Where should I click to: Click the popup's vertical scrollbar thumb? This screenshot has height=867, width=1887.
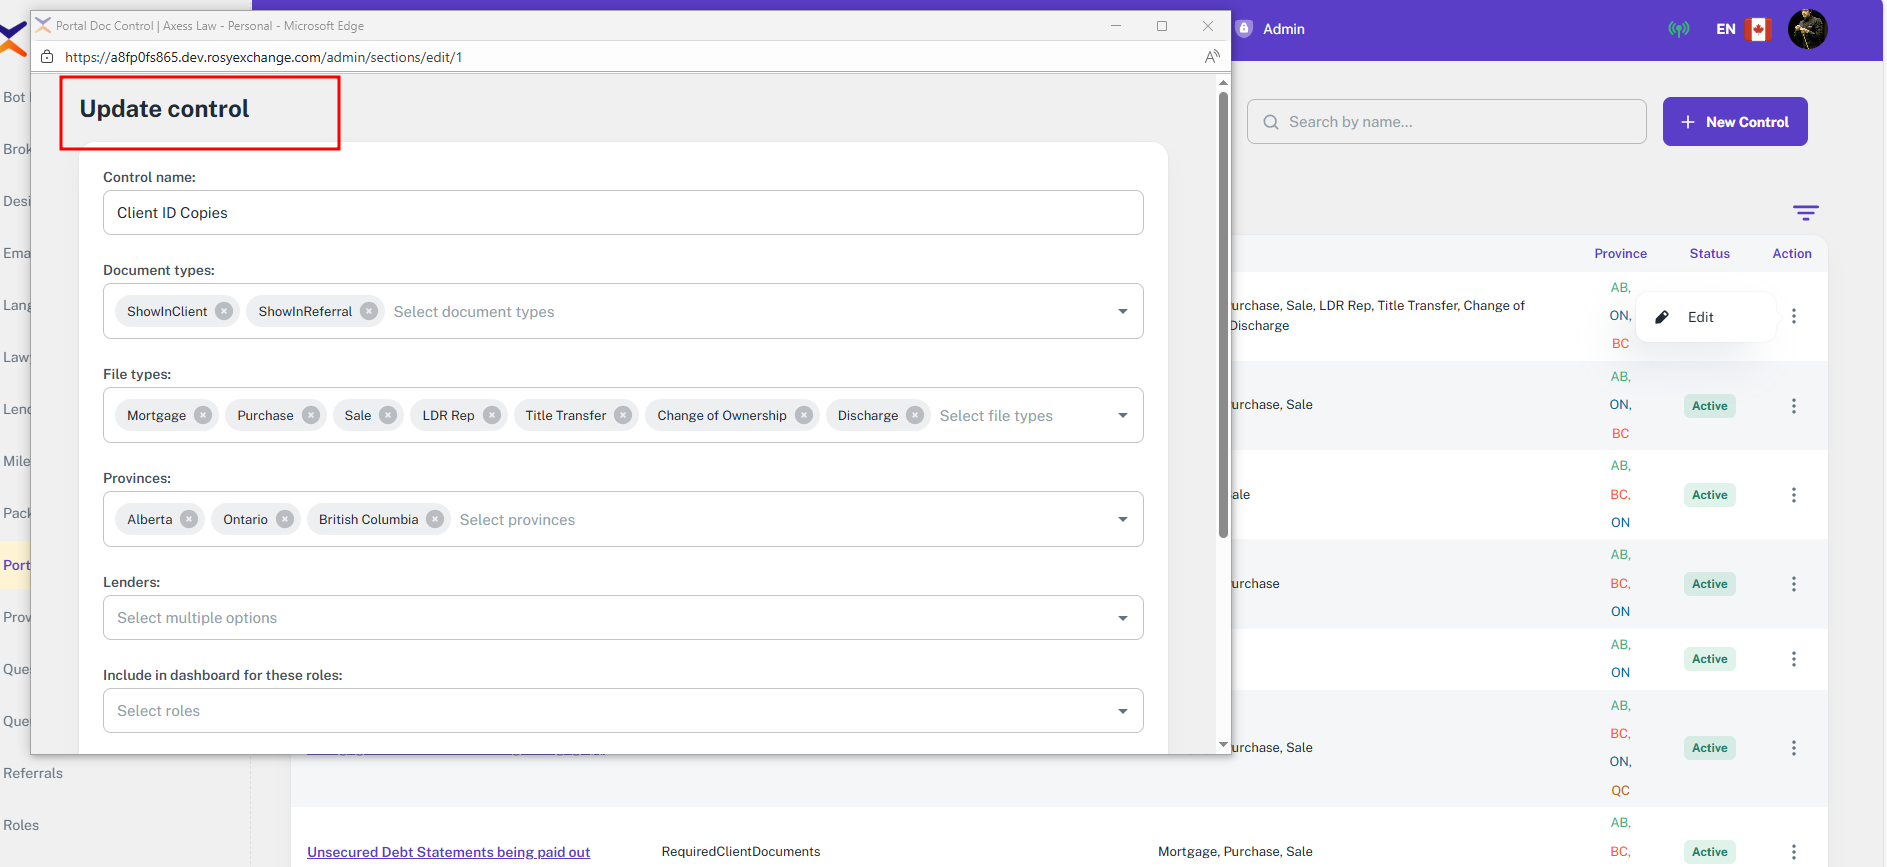1223,315
